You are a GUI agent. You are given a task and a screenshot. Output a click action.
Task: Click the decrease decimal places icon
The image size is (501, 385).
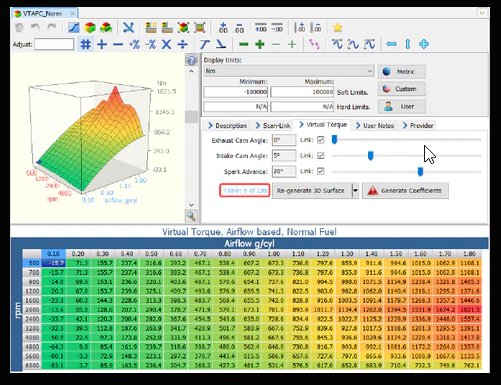click(x=239, y=28)
